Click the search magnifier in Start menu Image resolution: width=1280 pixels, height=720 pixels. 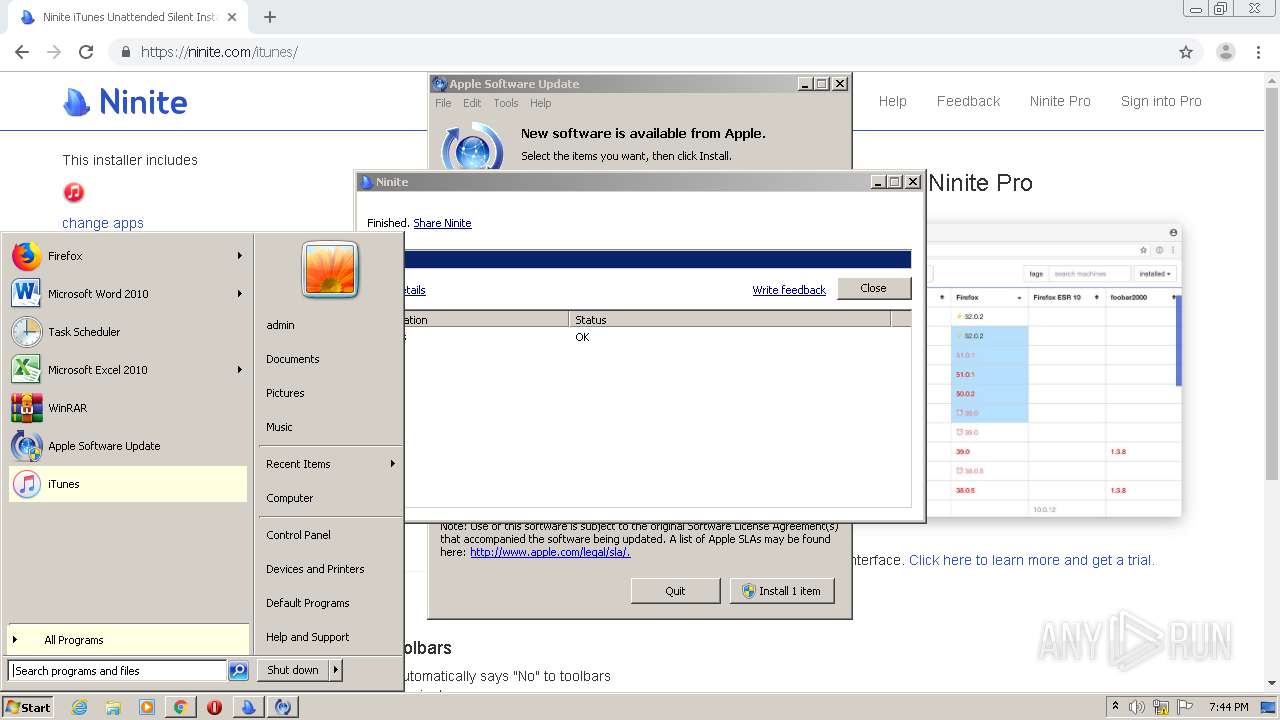[238, 671]
